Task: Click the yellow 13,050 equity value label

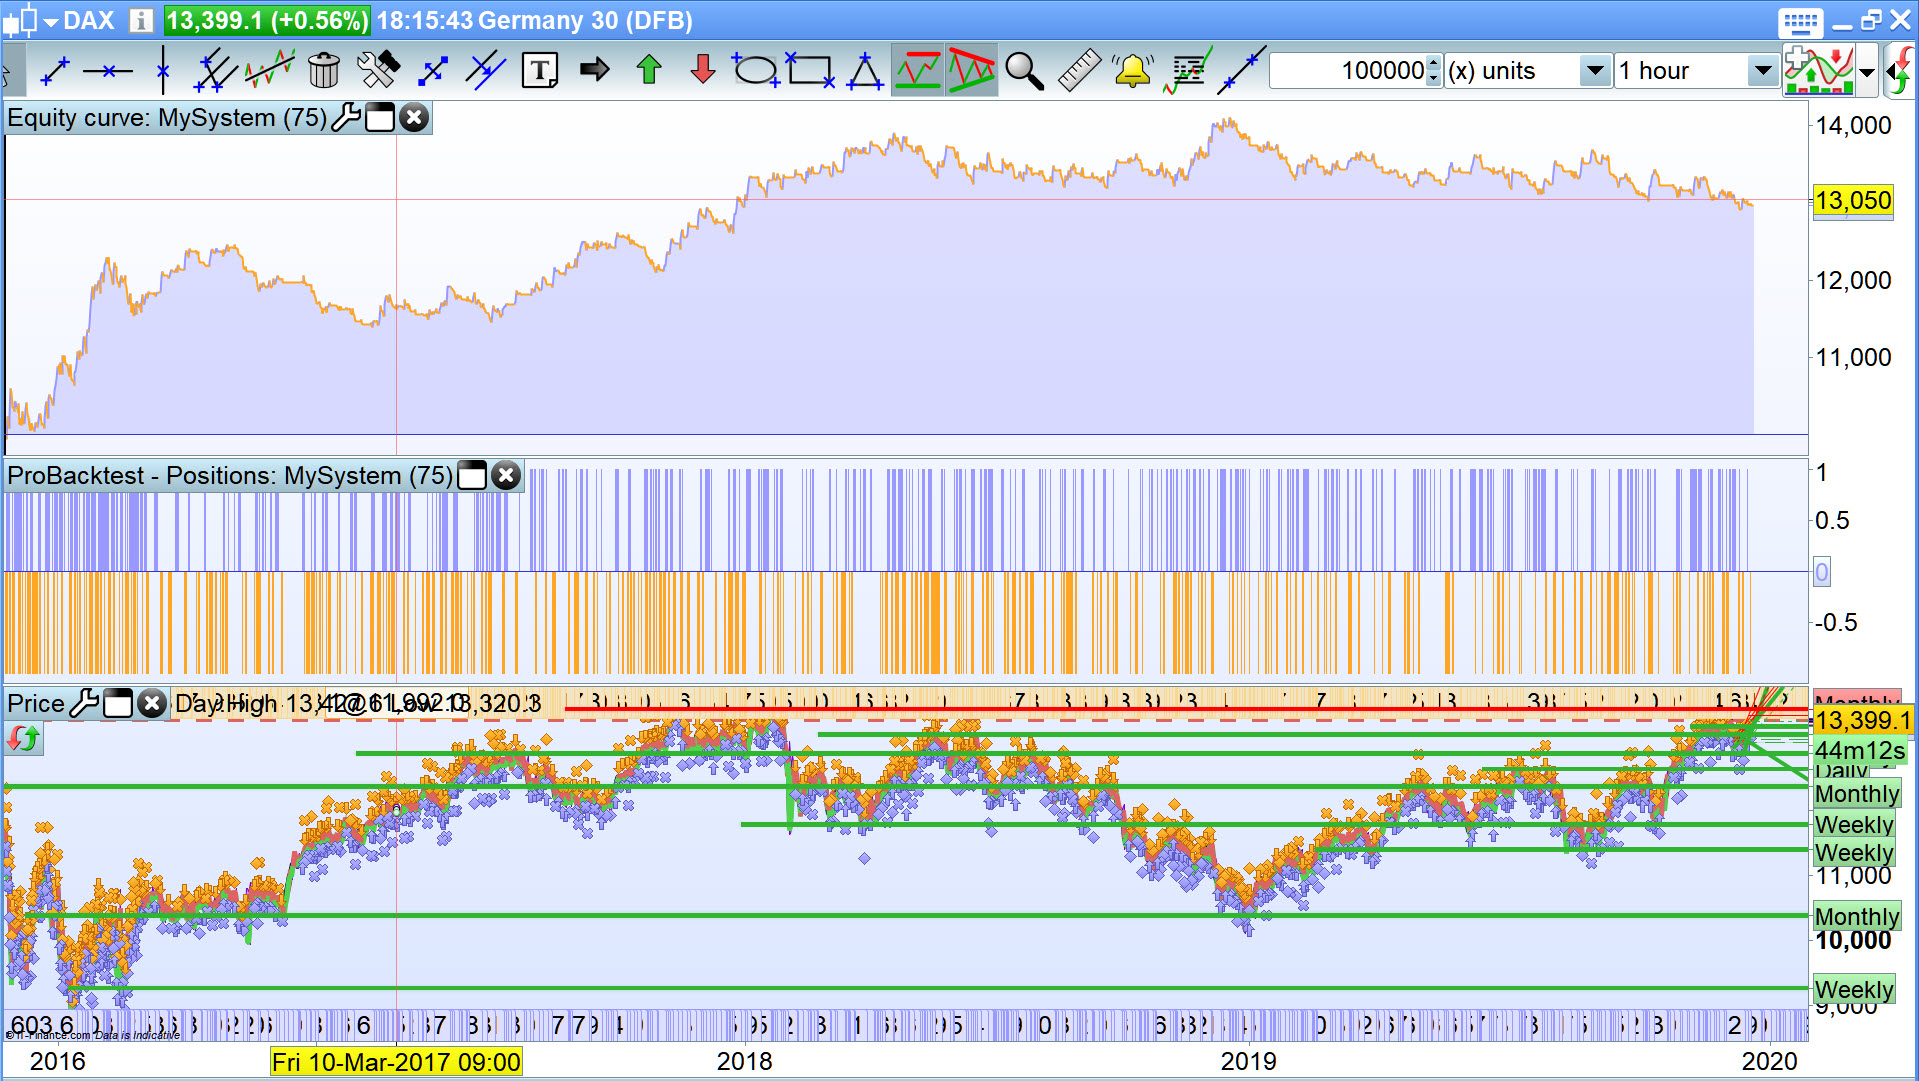Action: (x=1853, y=200)
